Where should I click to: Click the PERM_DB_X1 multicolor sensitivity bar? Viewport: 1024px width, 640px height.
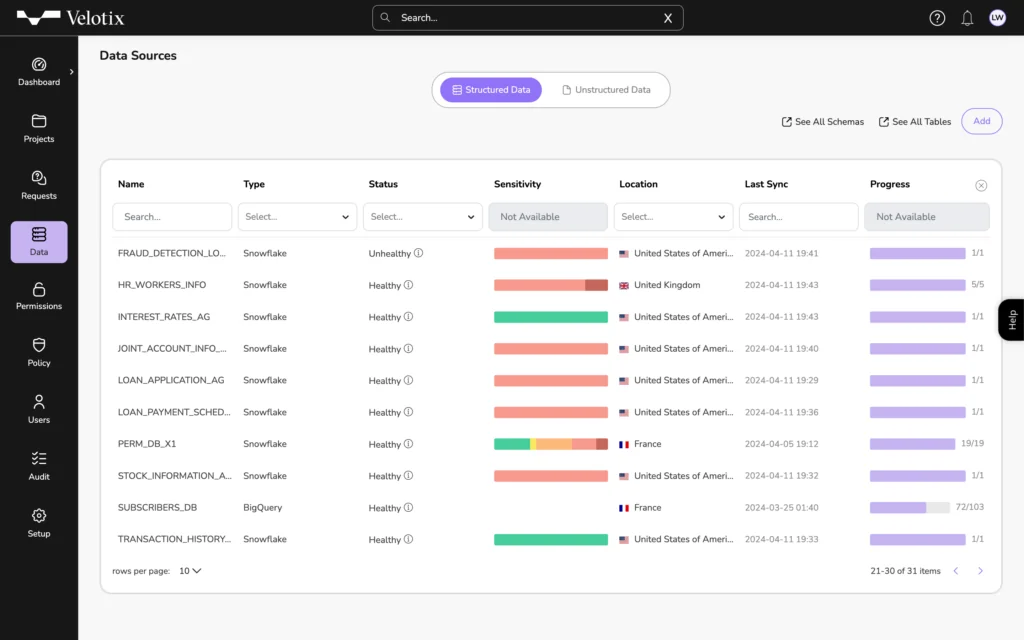(551, 444)
